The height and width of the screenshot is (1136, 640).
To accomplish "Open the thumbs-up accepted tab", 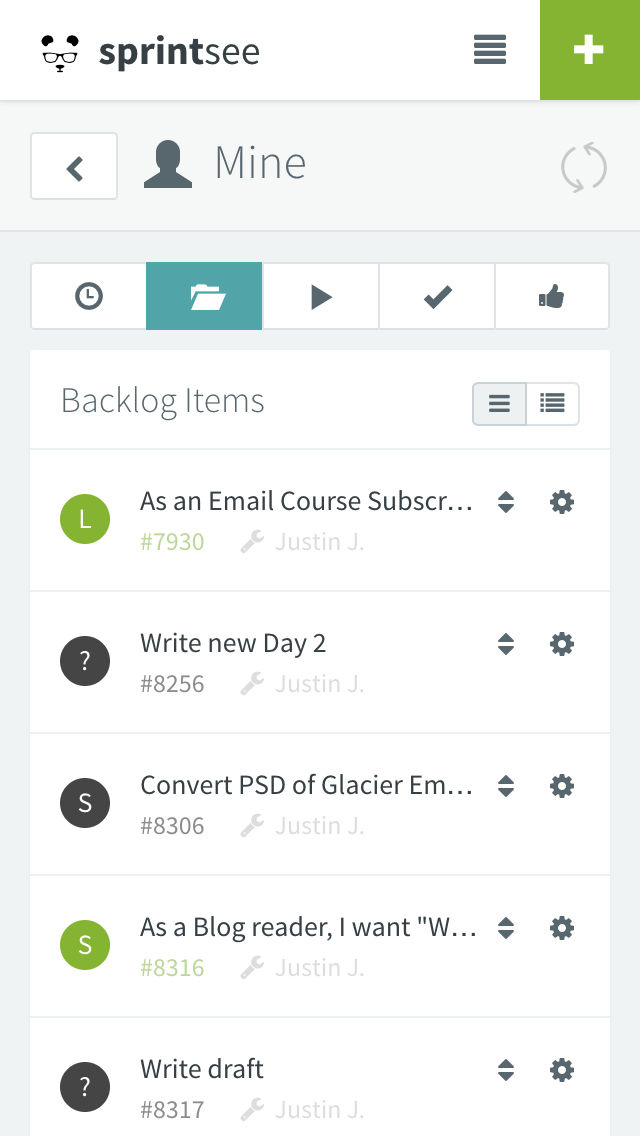I will 552,296.
